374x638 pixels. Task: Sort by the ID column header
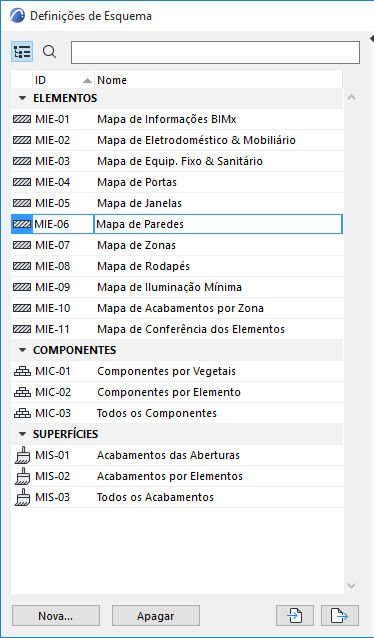pyautogui.click(x=63, y=80)
